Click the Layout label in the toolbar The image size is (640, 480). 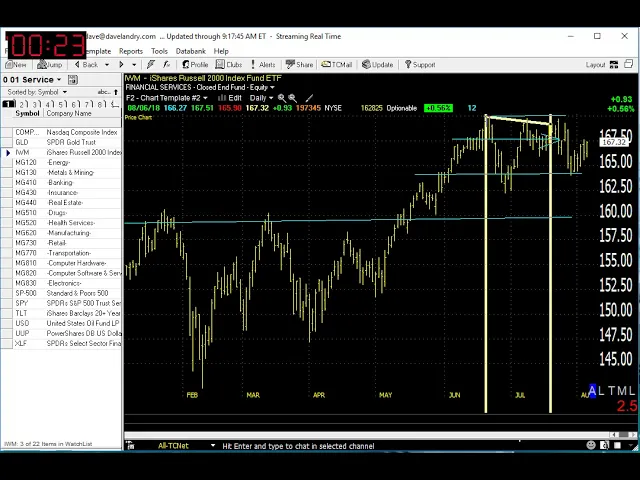[595, 64]
